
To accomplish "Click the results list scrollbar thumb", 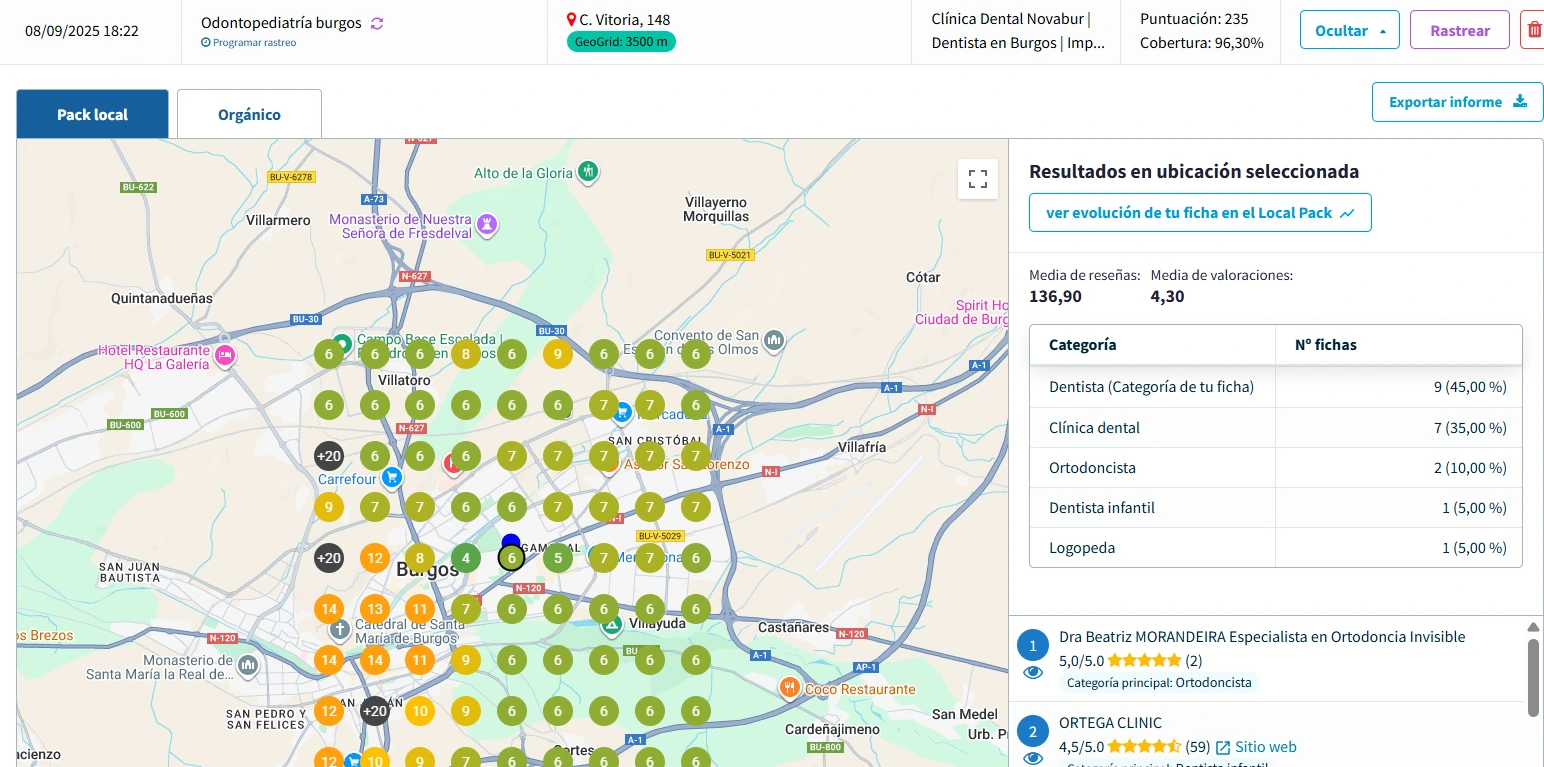I will click(x=1534, y=677).
